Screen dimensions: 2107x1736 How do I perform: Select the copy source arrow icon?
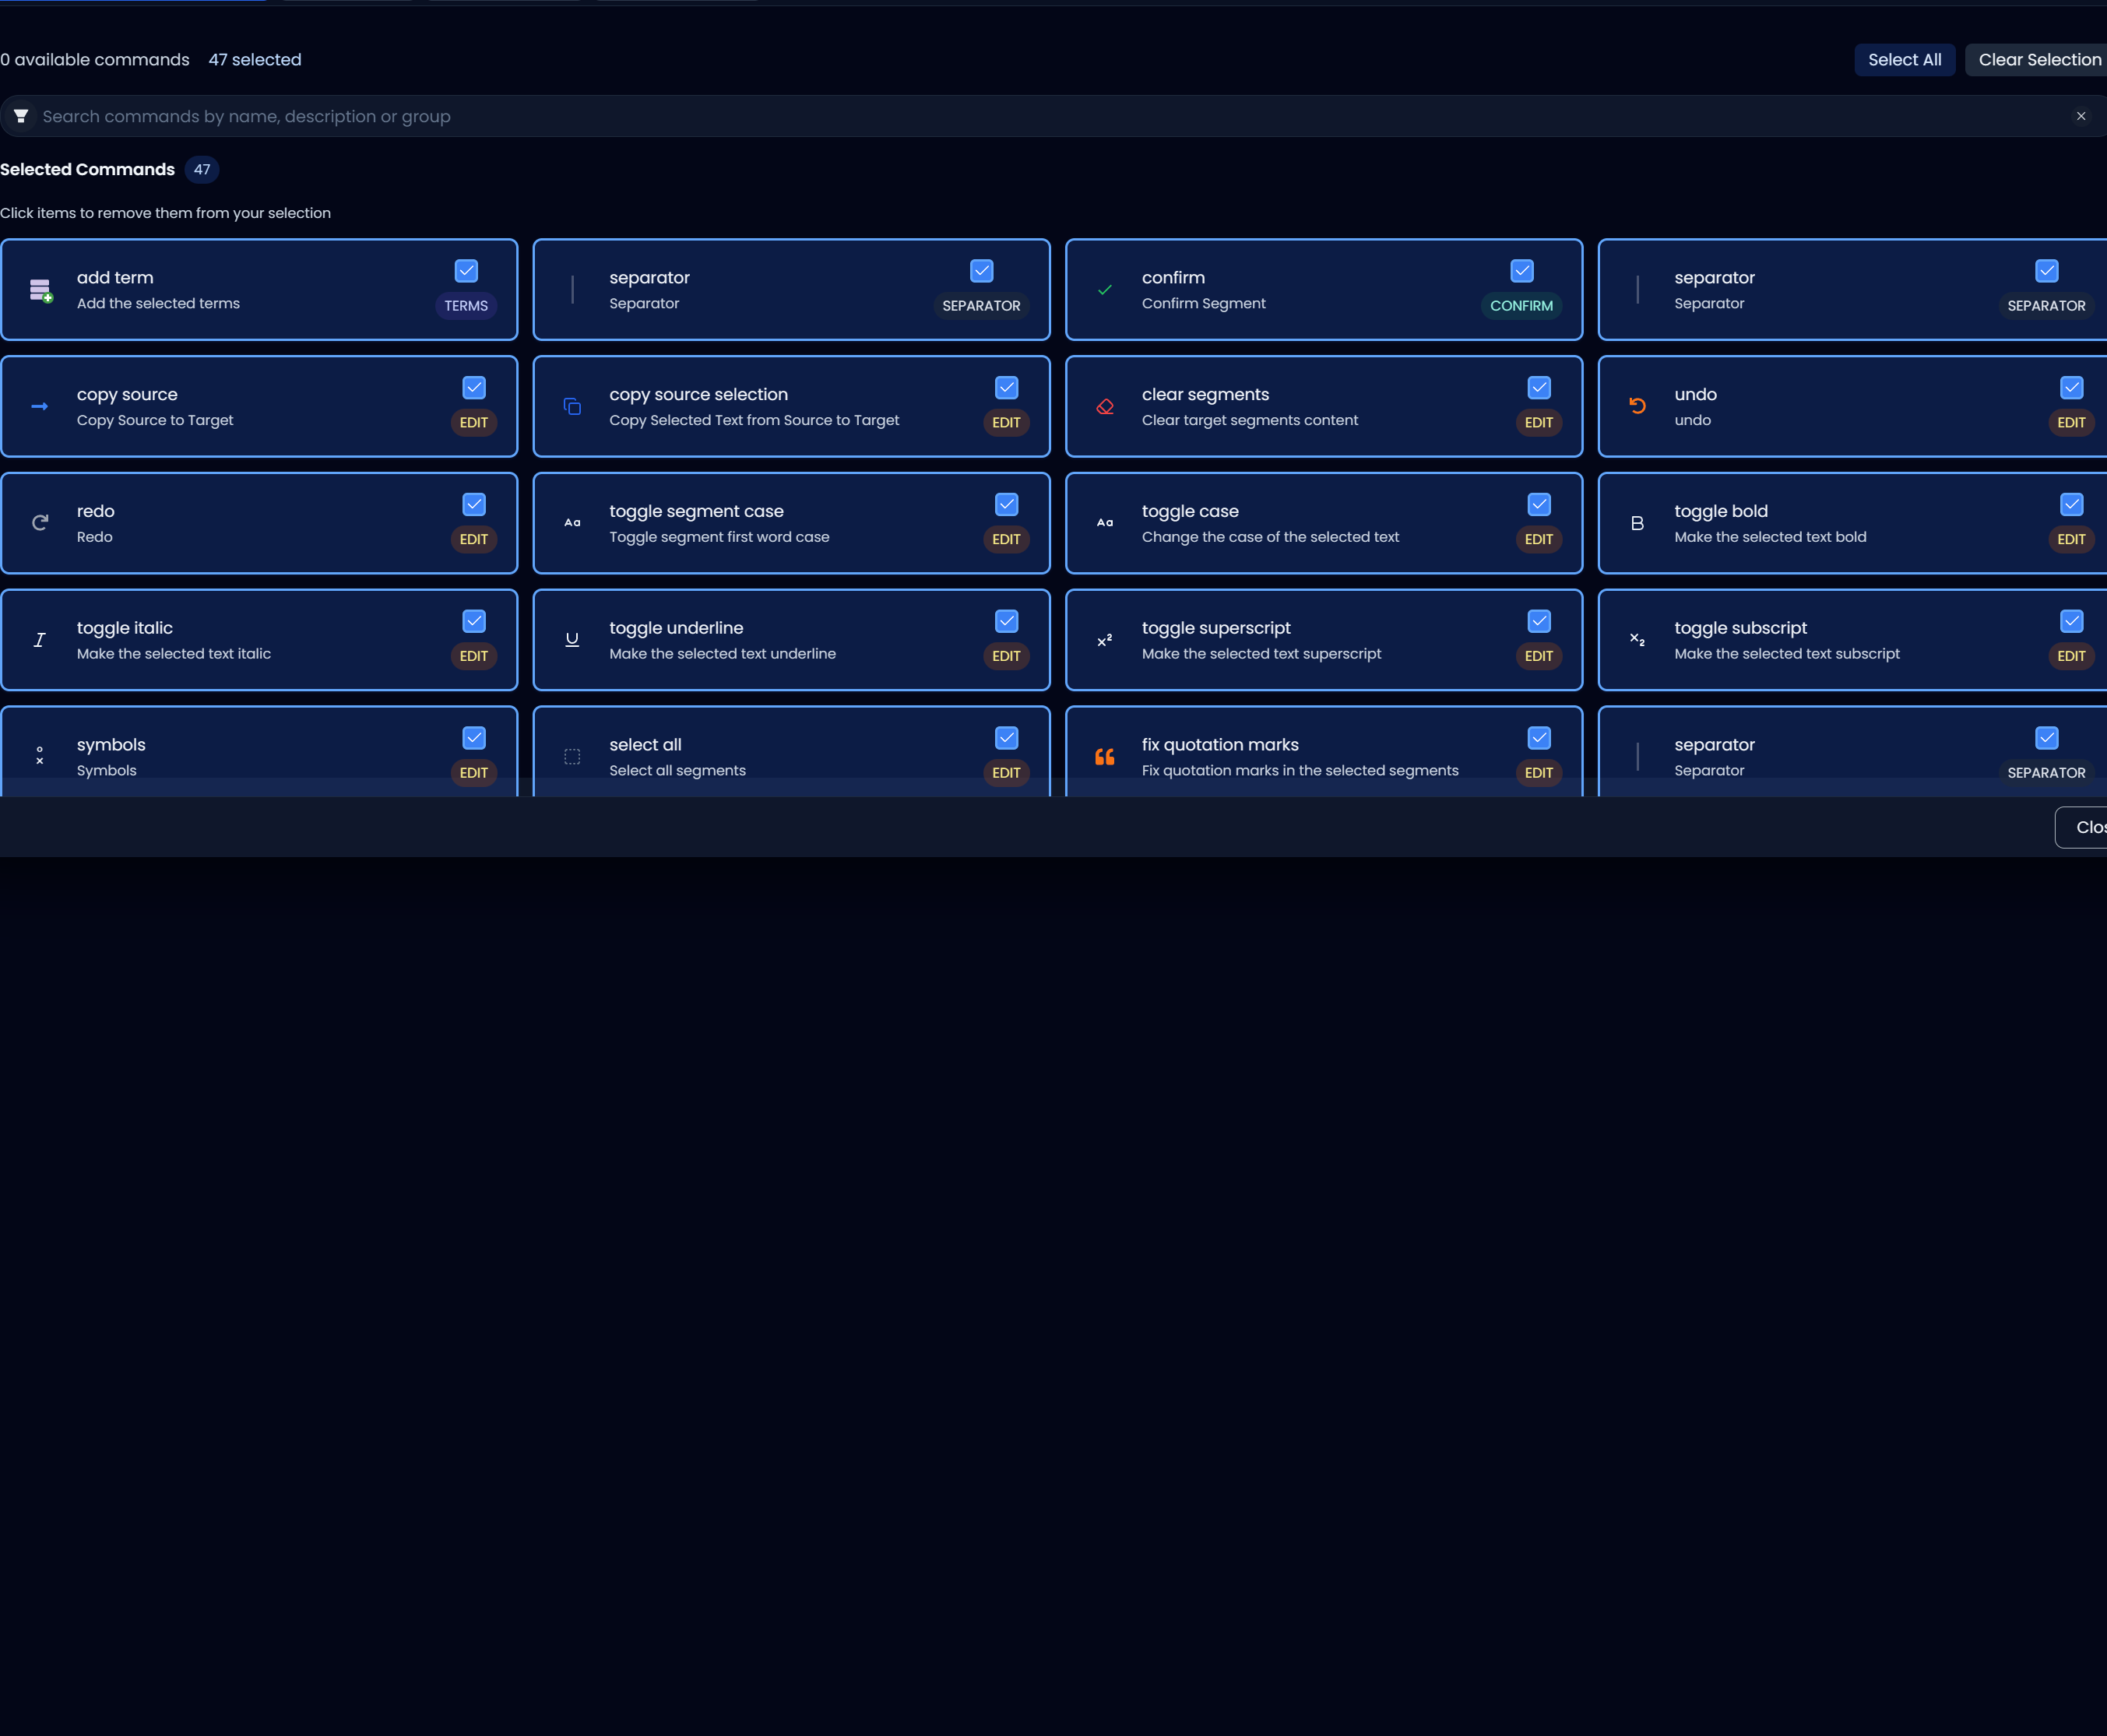[39, 406]
